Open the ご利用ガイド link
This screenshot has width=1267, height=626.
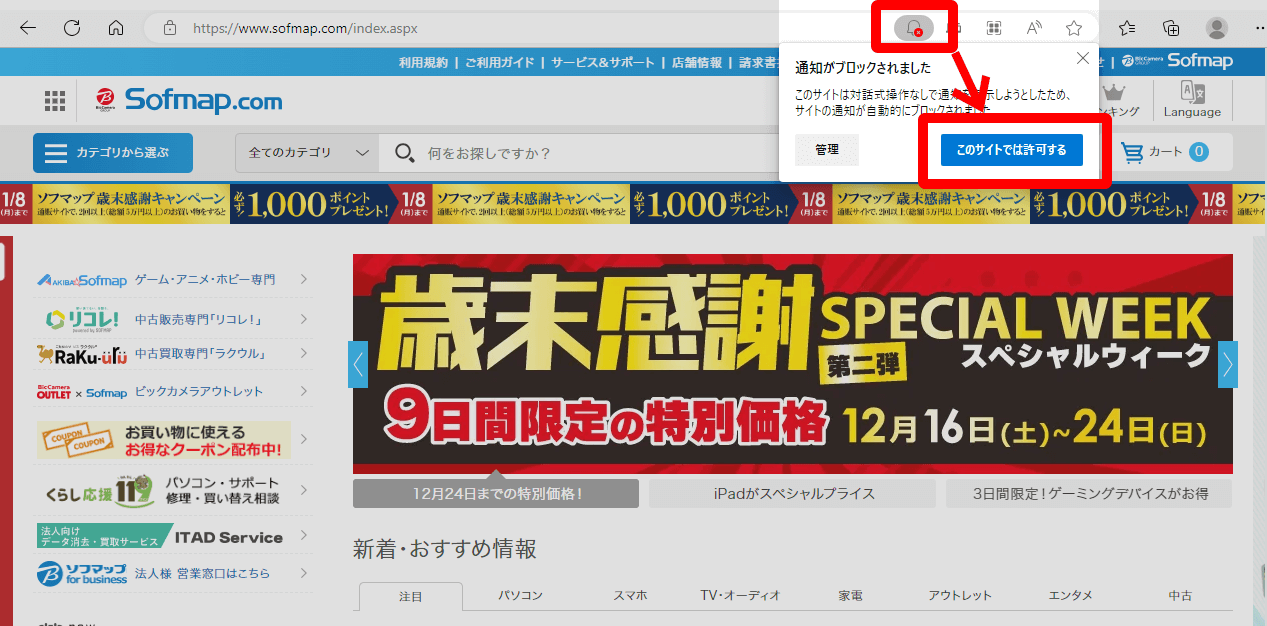click(499, 62)
